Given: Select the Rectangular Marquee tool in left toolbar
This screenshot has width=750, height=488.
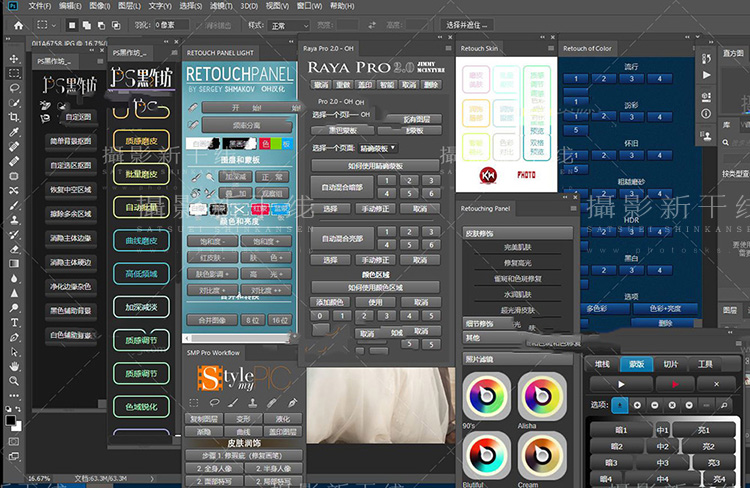Looking at the screenshot, I should (x=14, y=73).
